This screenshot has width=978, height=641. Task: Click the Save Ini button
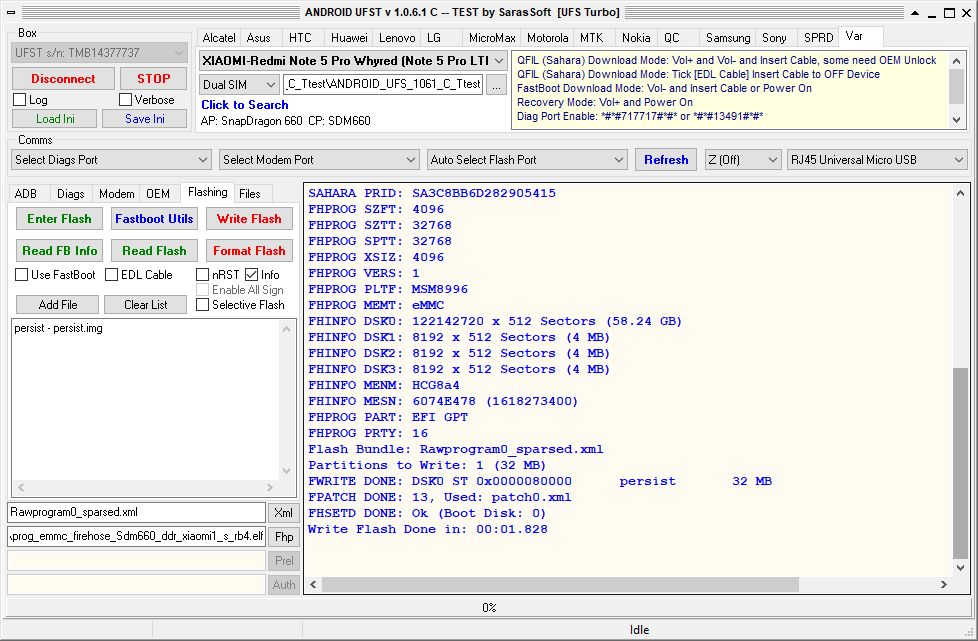coord(145,119)
